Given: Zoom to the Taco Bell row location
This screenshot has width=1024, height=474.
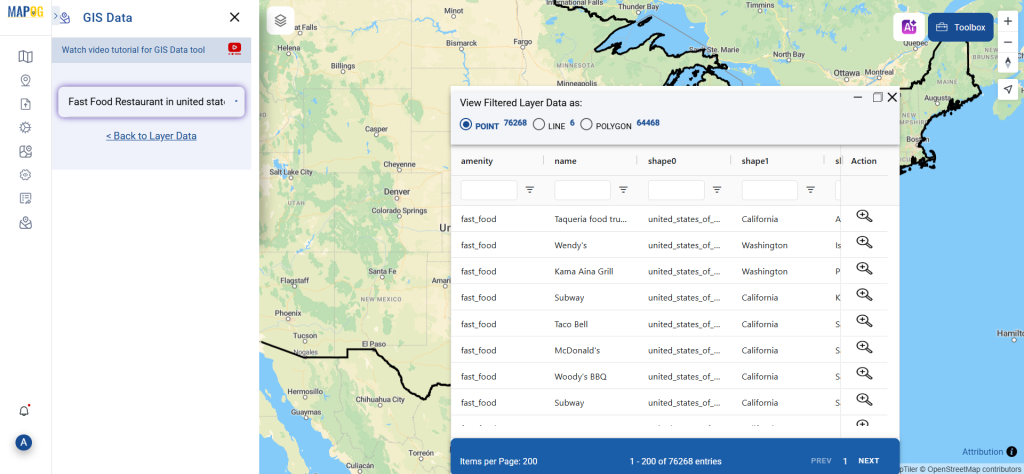Looking at the screenshot, I should click(864, 322).
